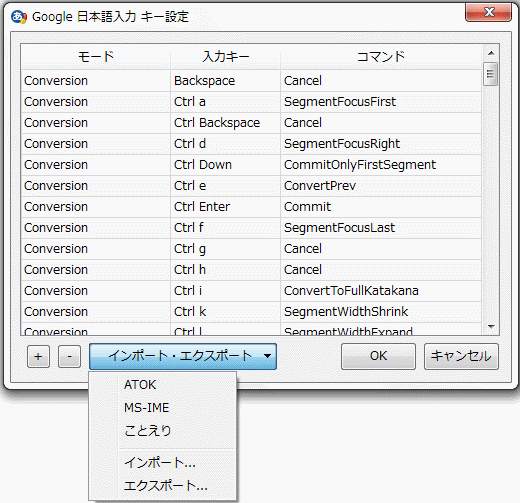
Task: Sort by モード column header
Action: 96,57
